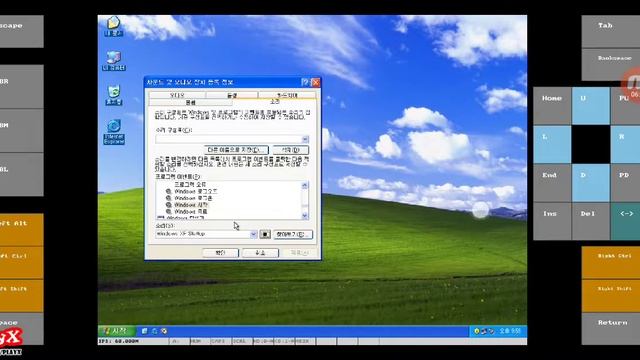
Task: Switch to the 볼륨 (Volume) tab
Action: click(x=190, y=102)
